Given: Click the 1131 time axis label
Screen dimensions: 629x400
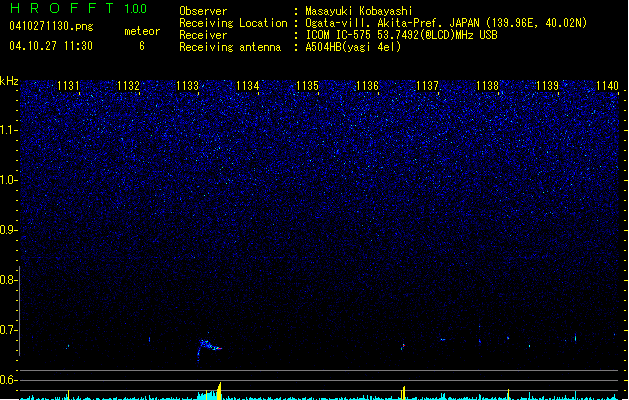Looking at the screenshot, I should 68,86.
